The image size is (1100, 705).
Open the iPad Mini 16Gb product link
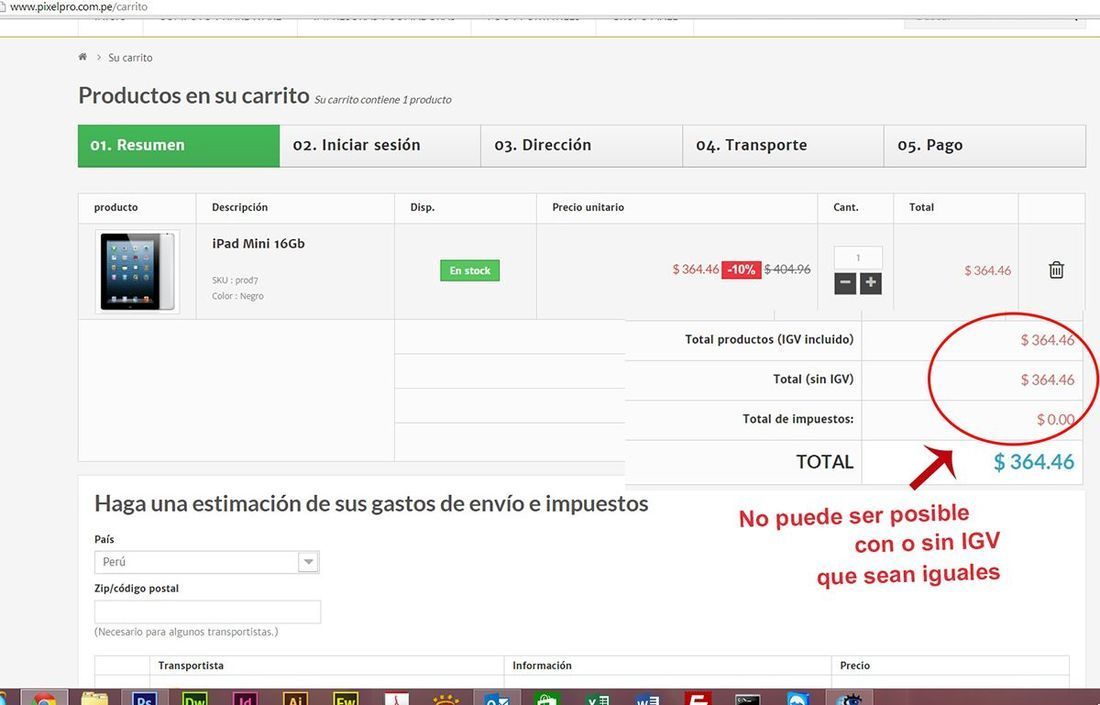click(258, 243)
